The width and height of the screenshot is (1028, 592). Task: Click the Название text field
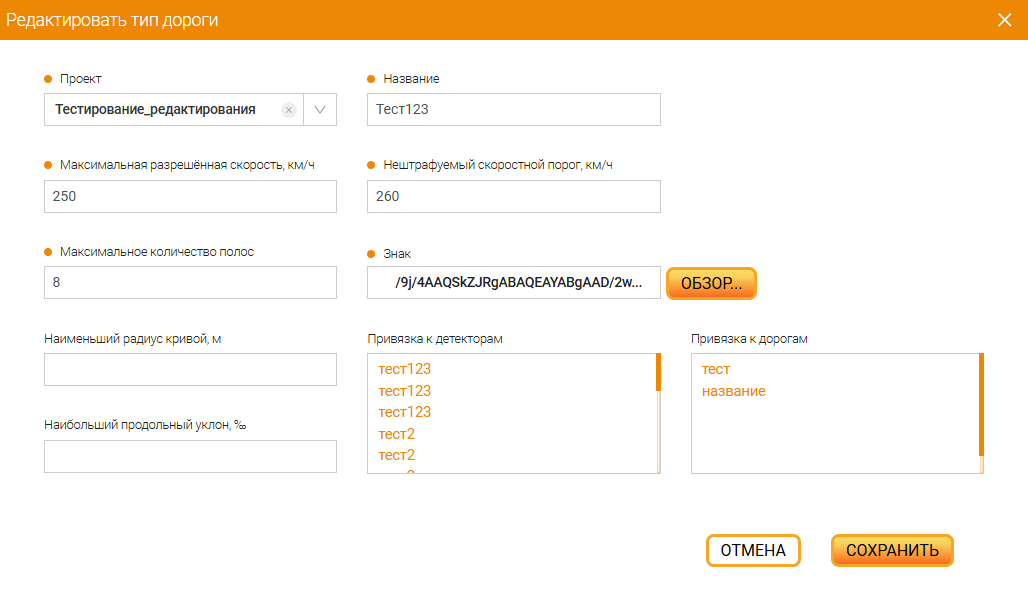(x=513, y=110)
